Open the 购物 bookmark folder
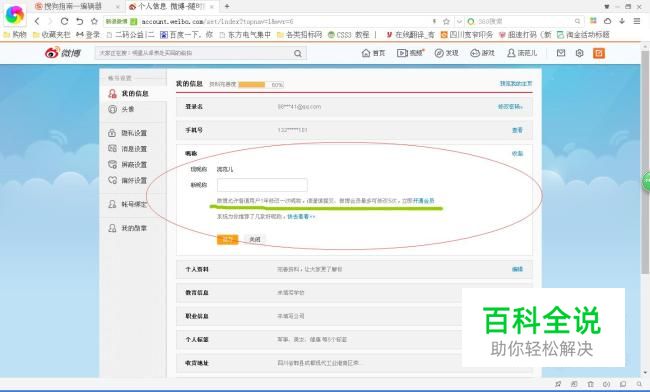This screenshot has height=392, width=650. pos(15,35)
